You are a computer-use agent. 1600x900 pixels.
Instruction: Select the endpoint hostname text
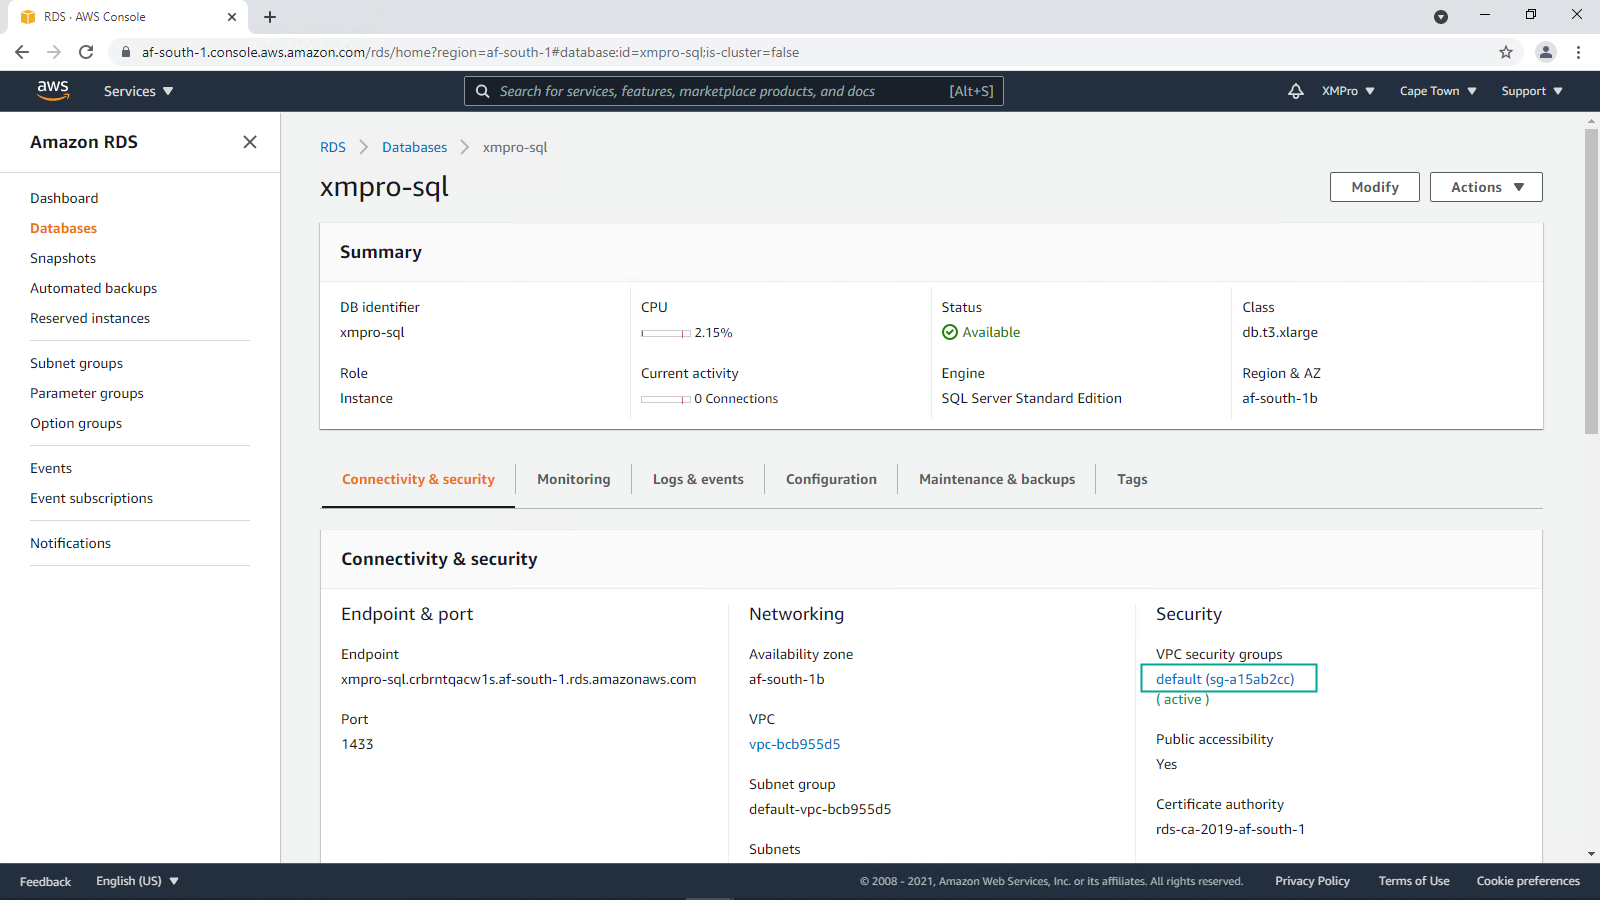point(518,679)
